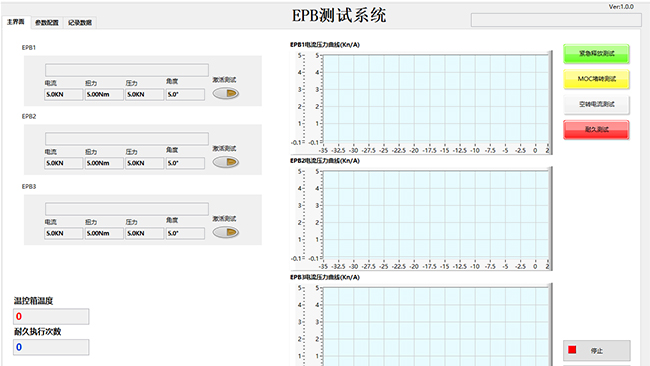Click the EPB1 wide status text box

[127, 70]
